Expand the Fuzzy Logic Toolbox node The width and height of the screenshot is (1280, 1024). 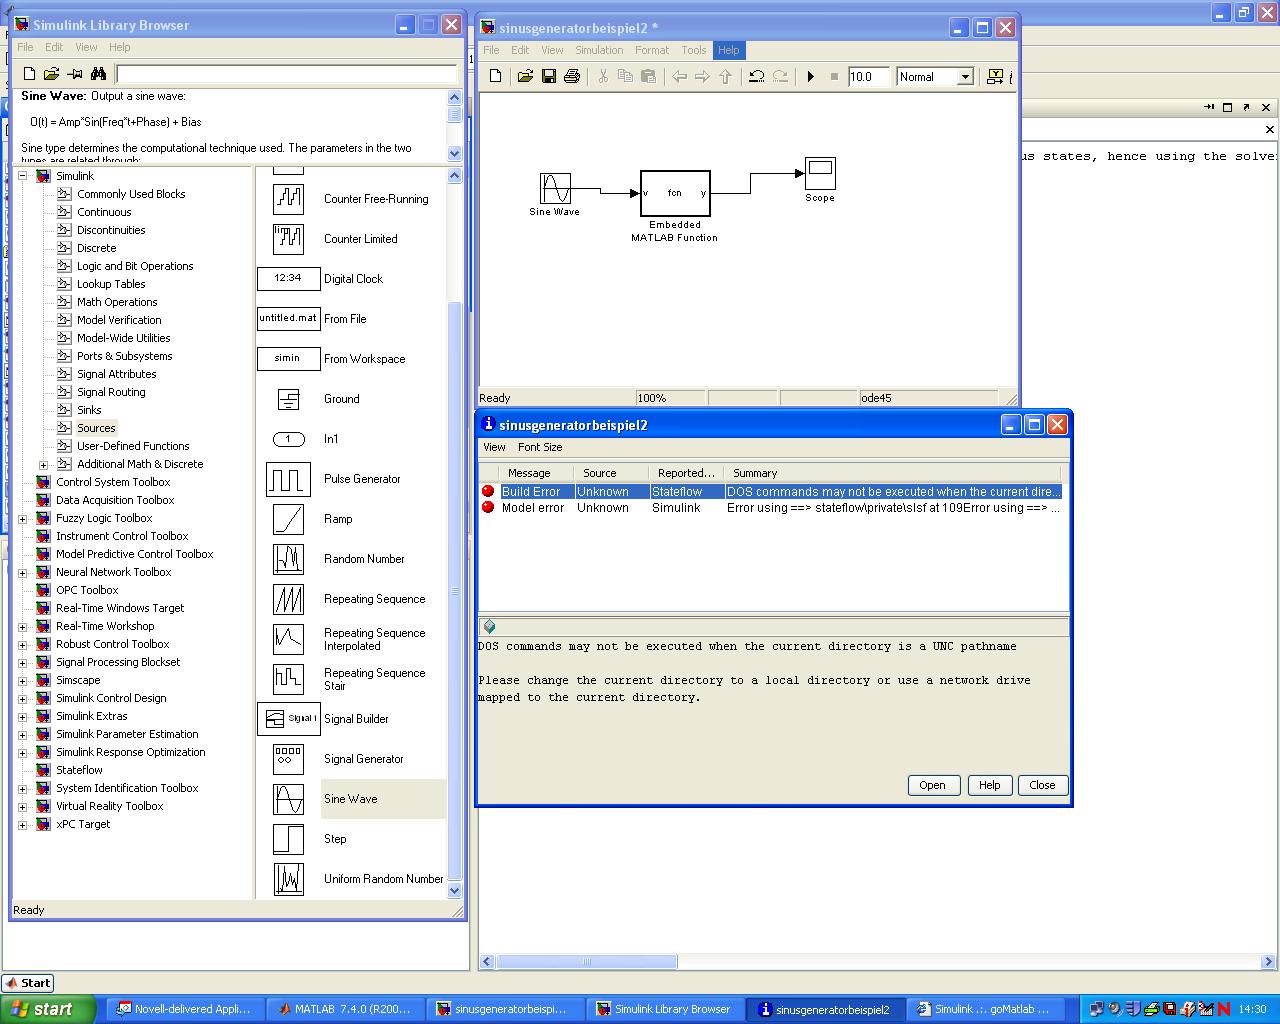pyautogui.click(x=23, y=518)
